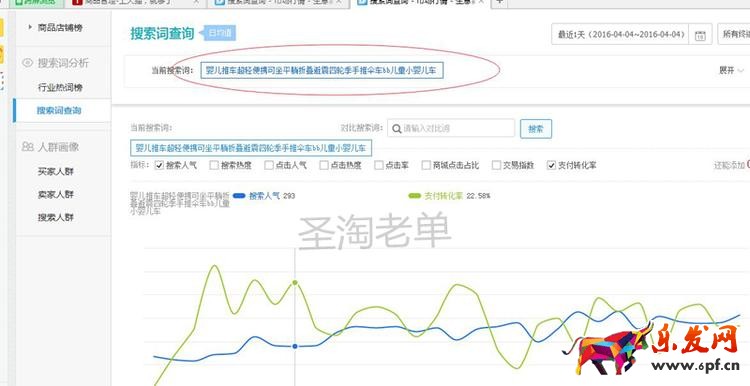Viewport: 750px width, 386px height.
Task: Enable the 点击率 checkbox
Action: point(379,165)
